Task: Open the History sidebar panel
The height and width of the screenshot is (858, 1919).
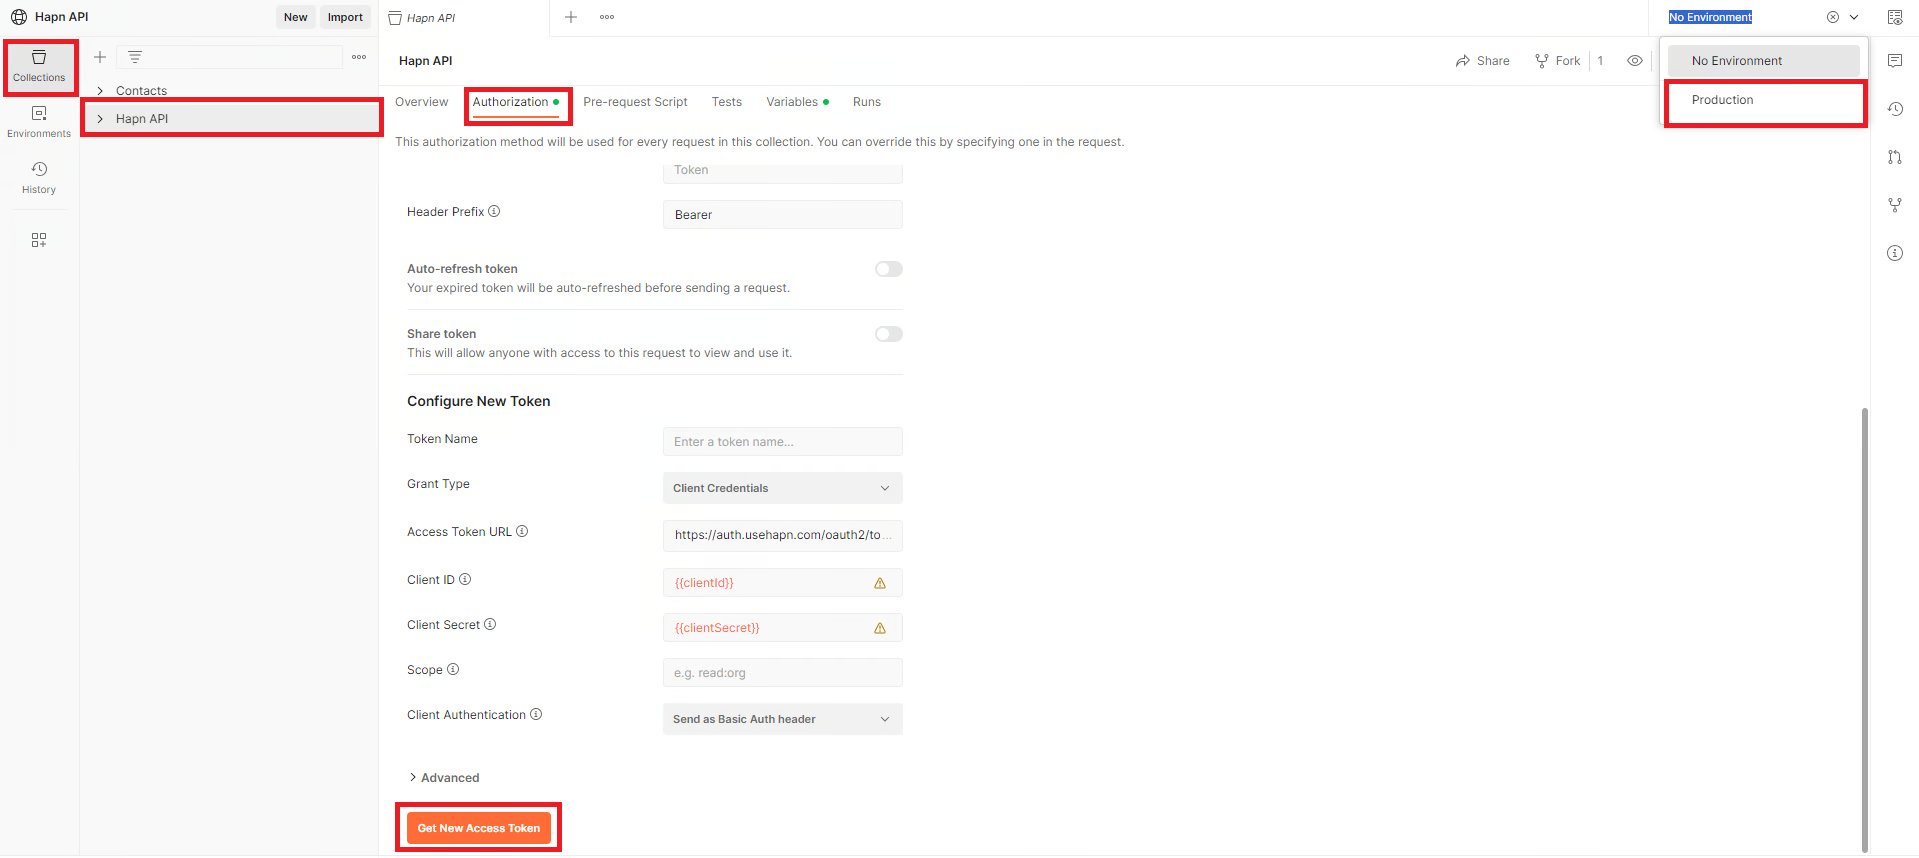Action: coord(39,178)
